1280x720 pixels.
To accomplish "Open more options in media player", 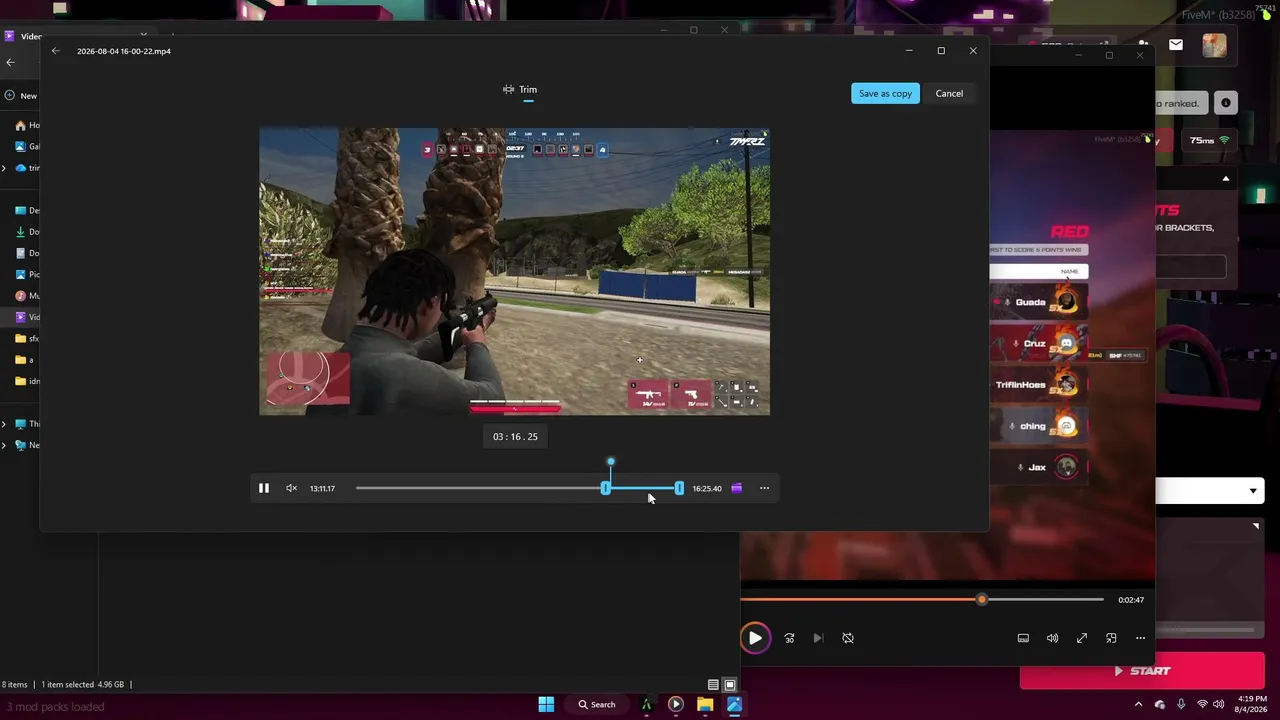I will pos(1140,638).
